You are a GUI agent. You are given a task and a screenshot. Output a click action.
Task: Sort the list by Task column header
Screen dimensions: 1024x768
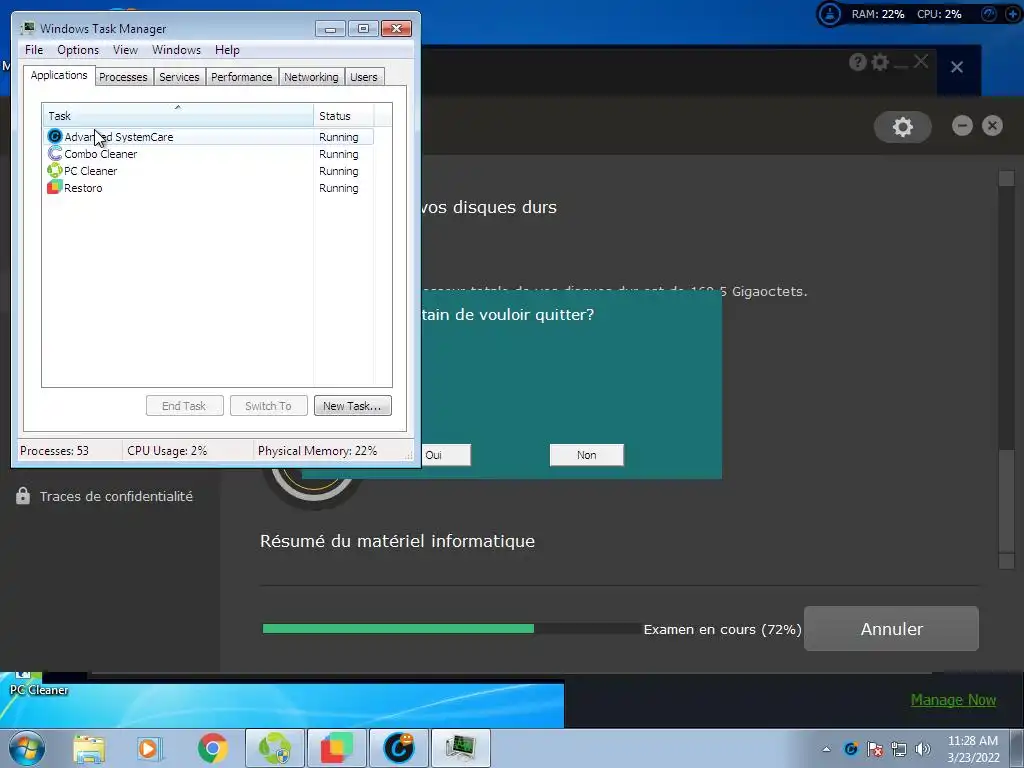coord(178,116)
